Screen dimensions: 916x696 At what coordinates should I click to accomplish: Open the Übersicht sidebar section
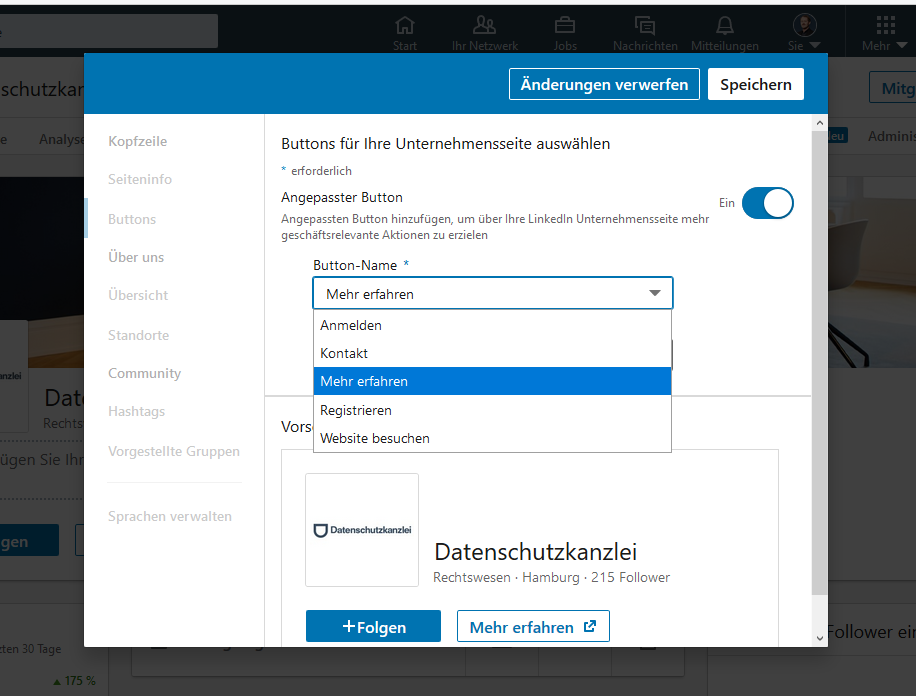pos(138,295)
